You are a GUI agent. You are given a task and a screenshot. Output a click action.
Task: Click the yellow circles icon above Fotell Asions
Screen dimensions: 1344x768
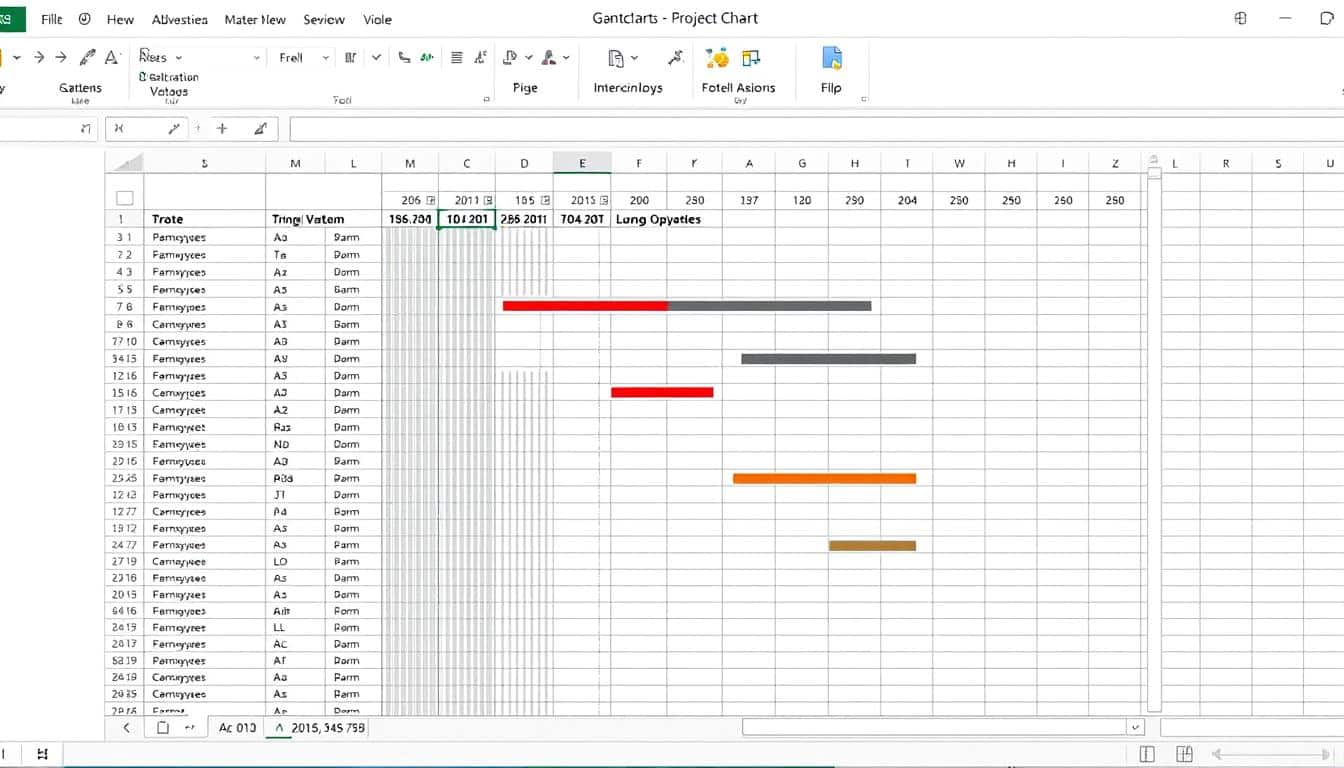(x=717, y=58)
